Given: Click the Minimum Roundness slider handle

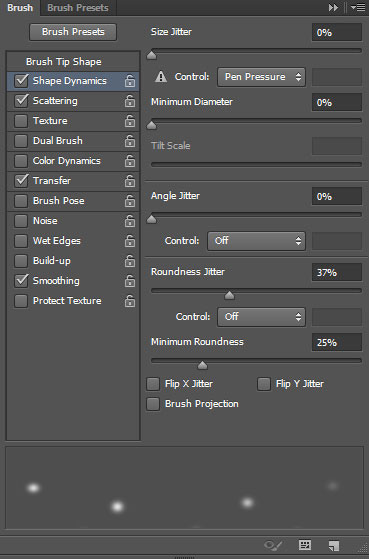Looking at the screenshot, I should (x=202, y=365).
